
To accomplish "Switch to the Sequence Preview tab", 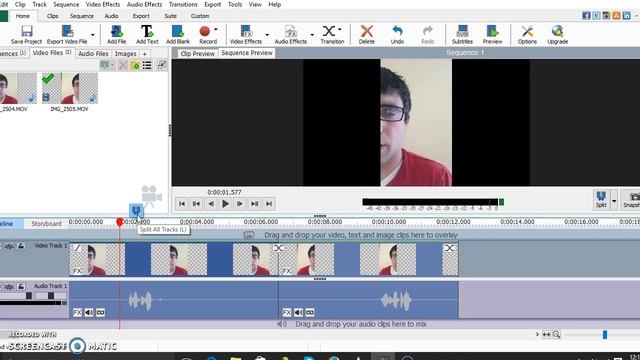I will point(247,53).
